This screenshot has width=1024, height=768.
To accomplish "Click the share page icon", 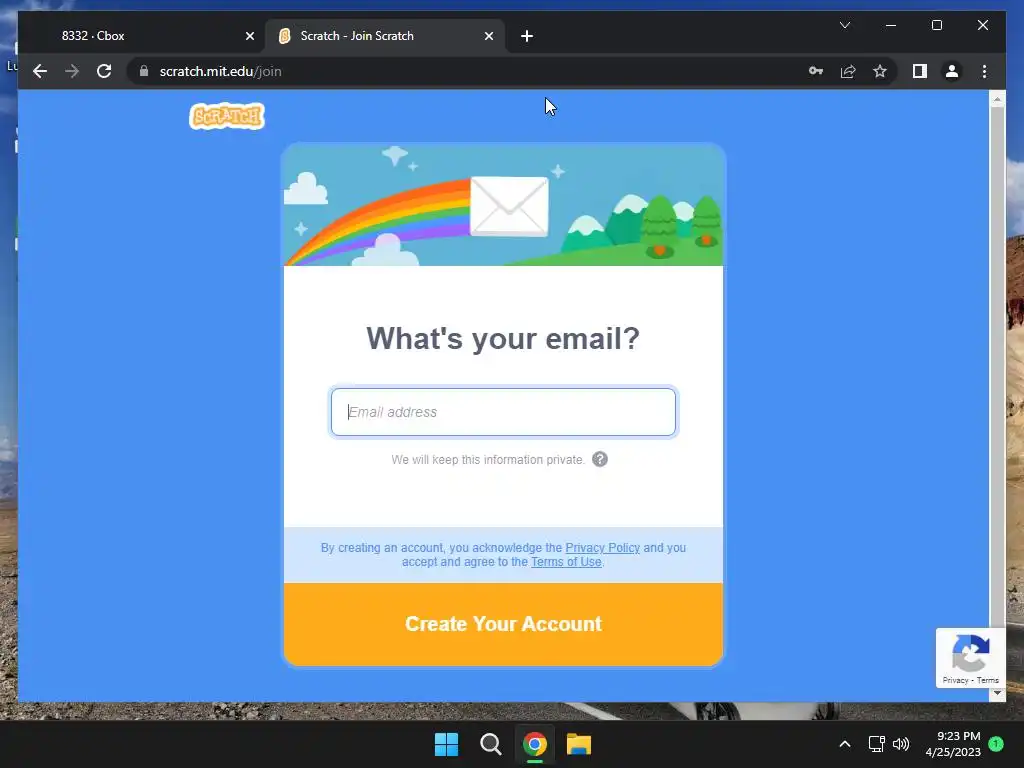I will (x=848, y=71).
